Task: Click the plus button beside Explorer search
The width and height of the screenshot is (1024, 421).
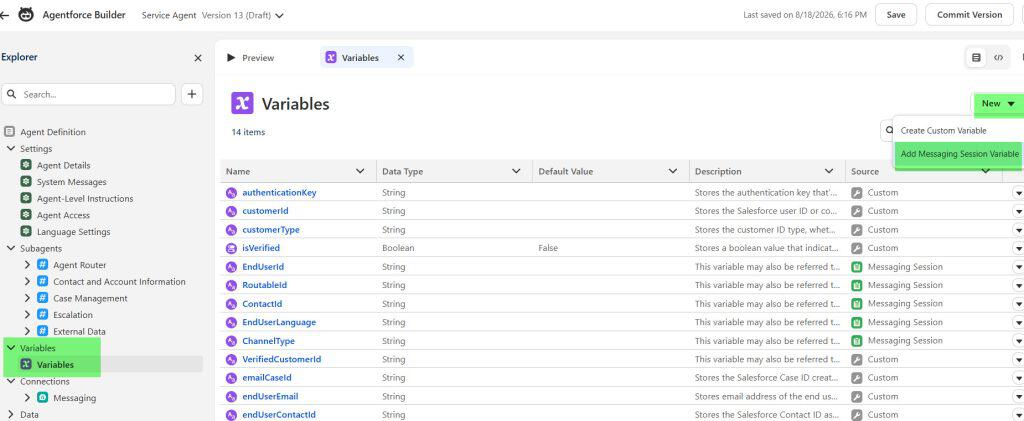Action: pos(191,94)
